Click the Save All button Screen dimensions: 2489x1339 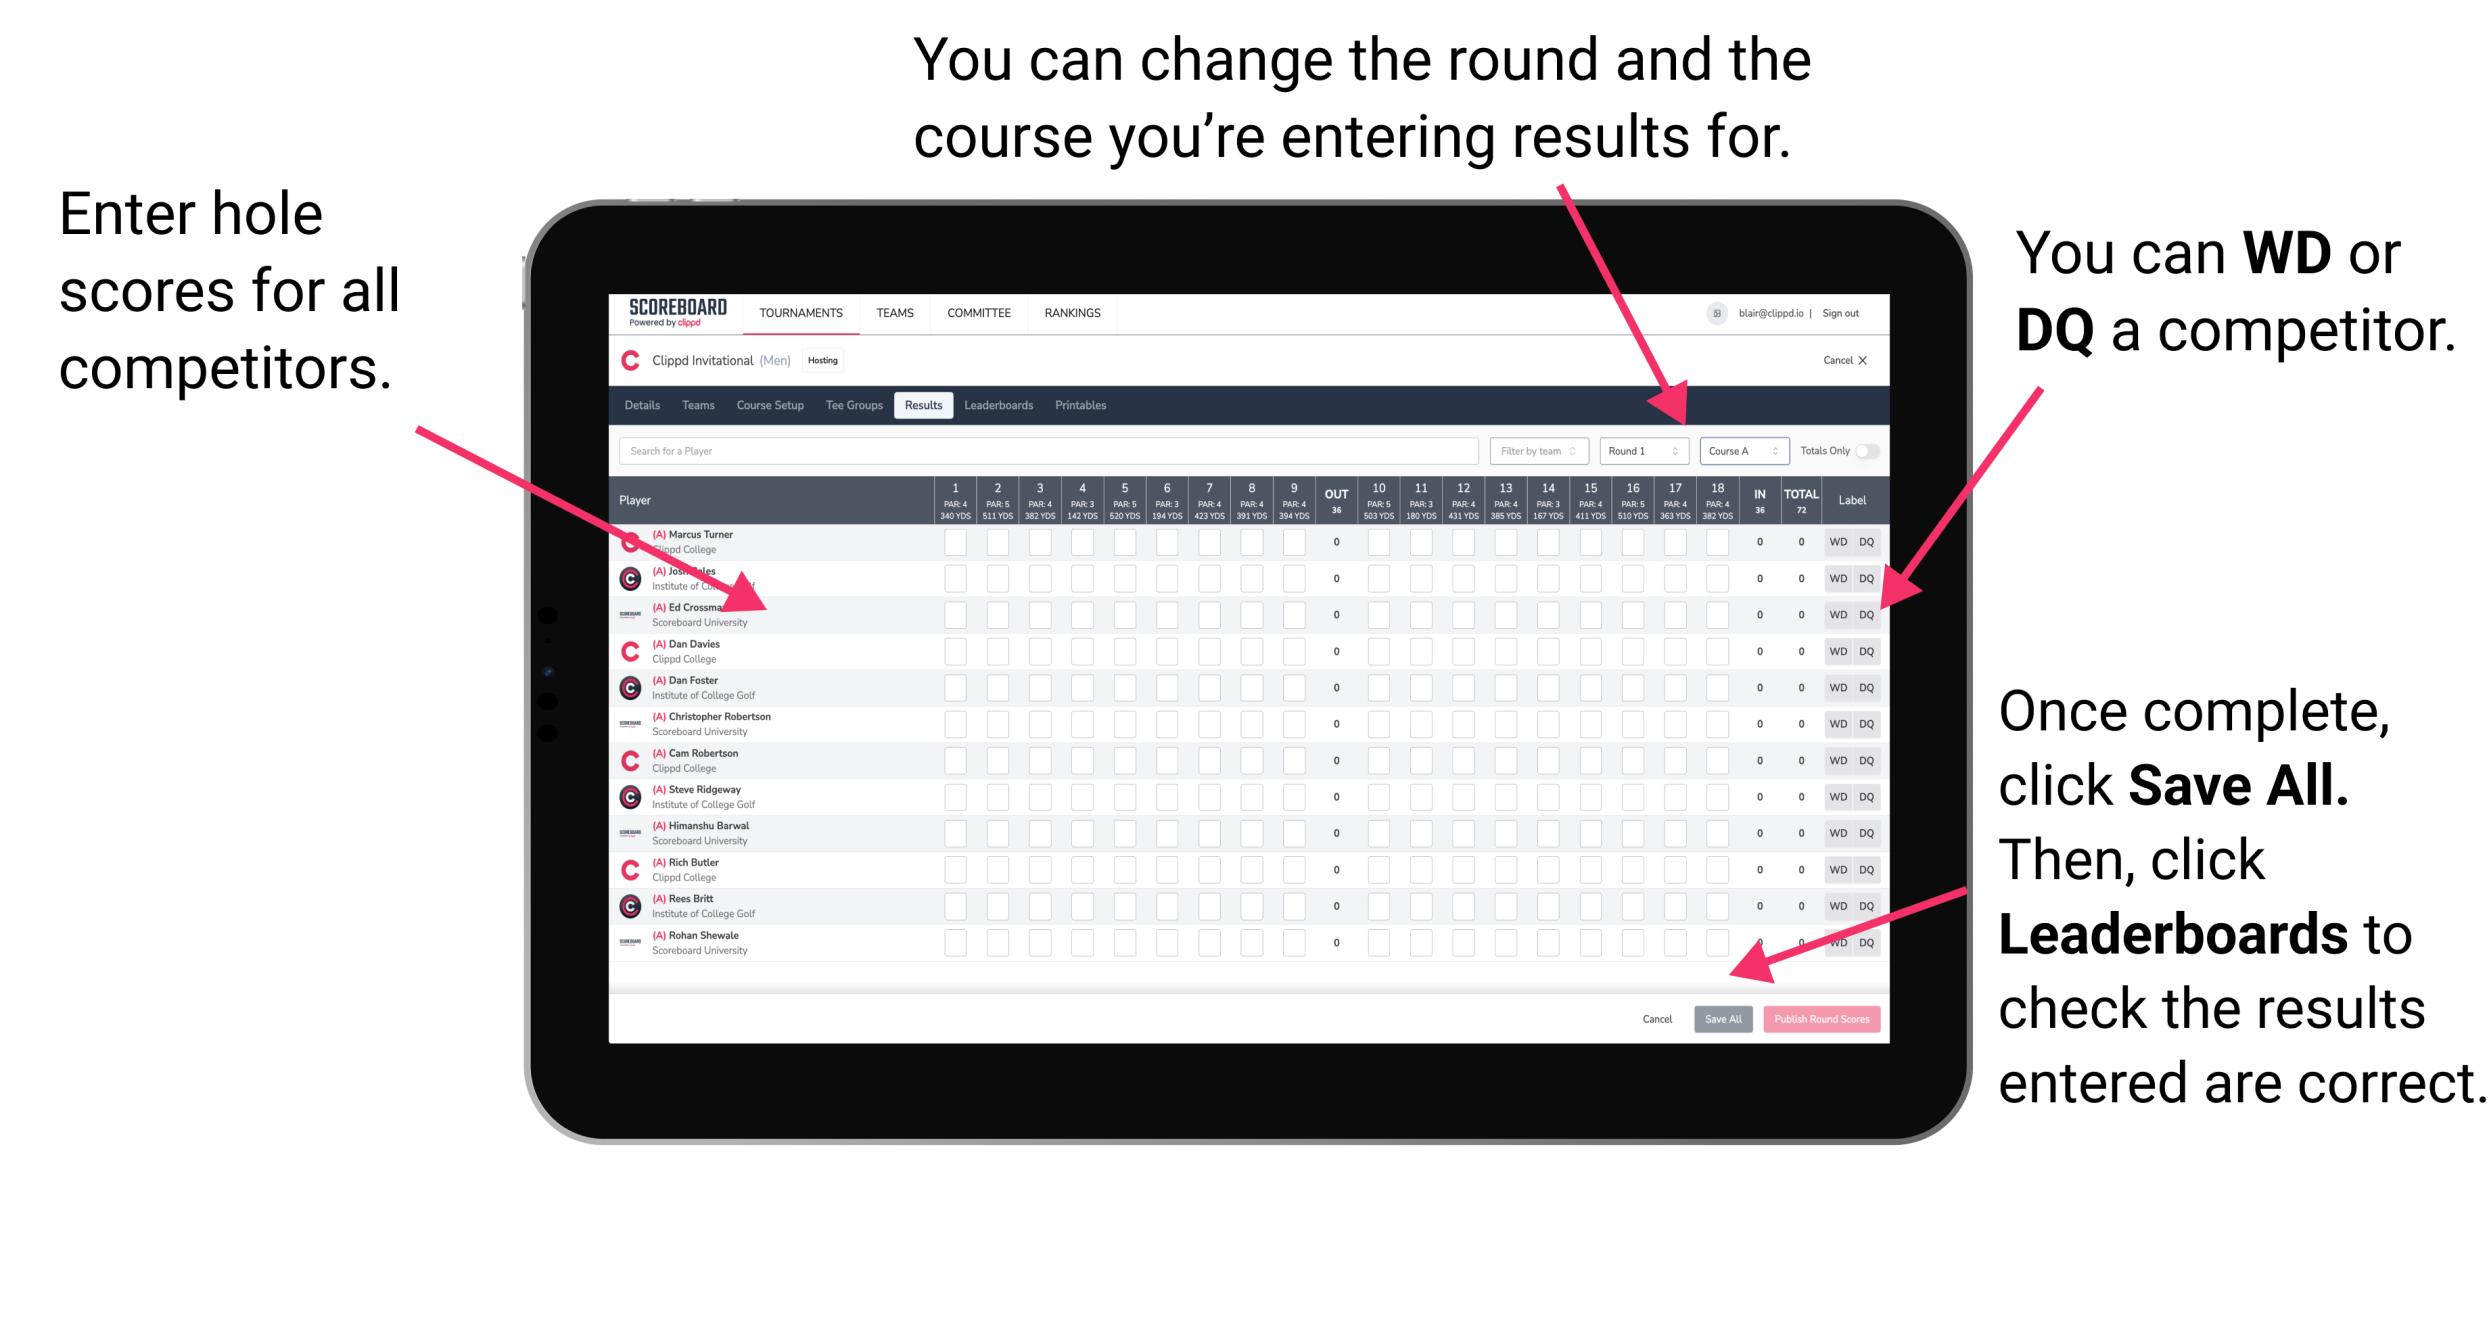(x=1719, y=1019)
